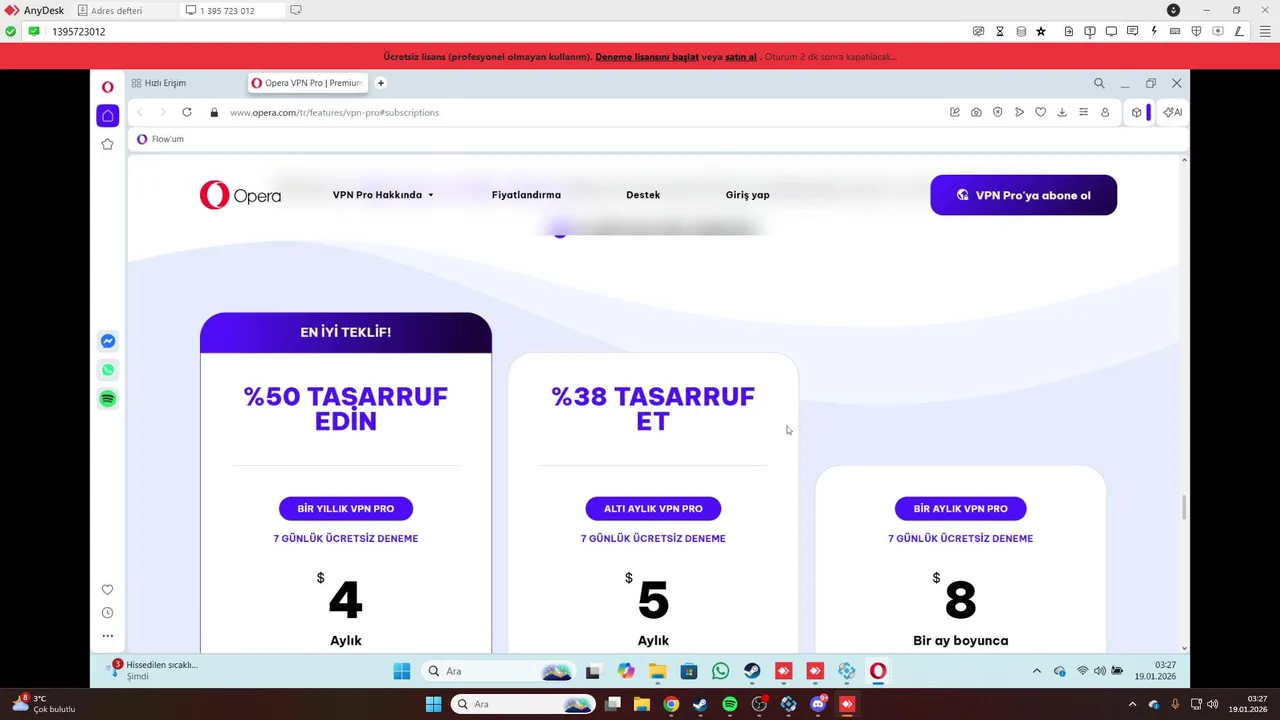The height and width of the screenshot is (720, 1280).
Task: Select BİR AYLIK VPN PRO plan button
Action: pyautogui.click(x=960, y=508)
